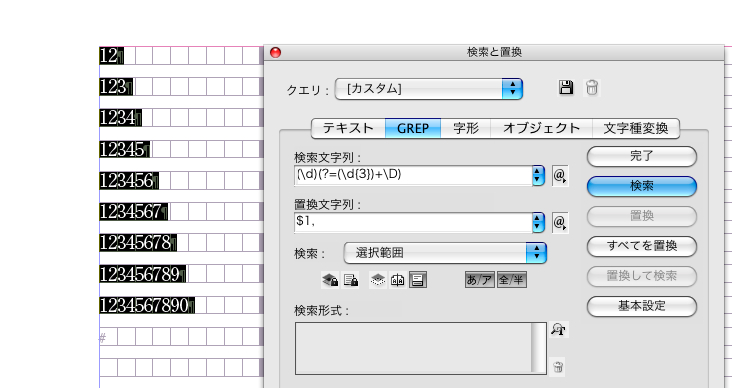Click the document line reading 123456789

(x=142, y=274)
